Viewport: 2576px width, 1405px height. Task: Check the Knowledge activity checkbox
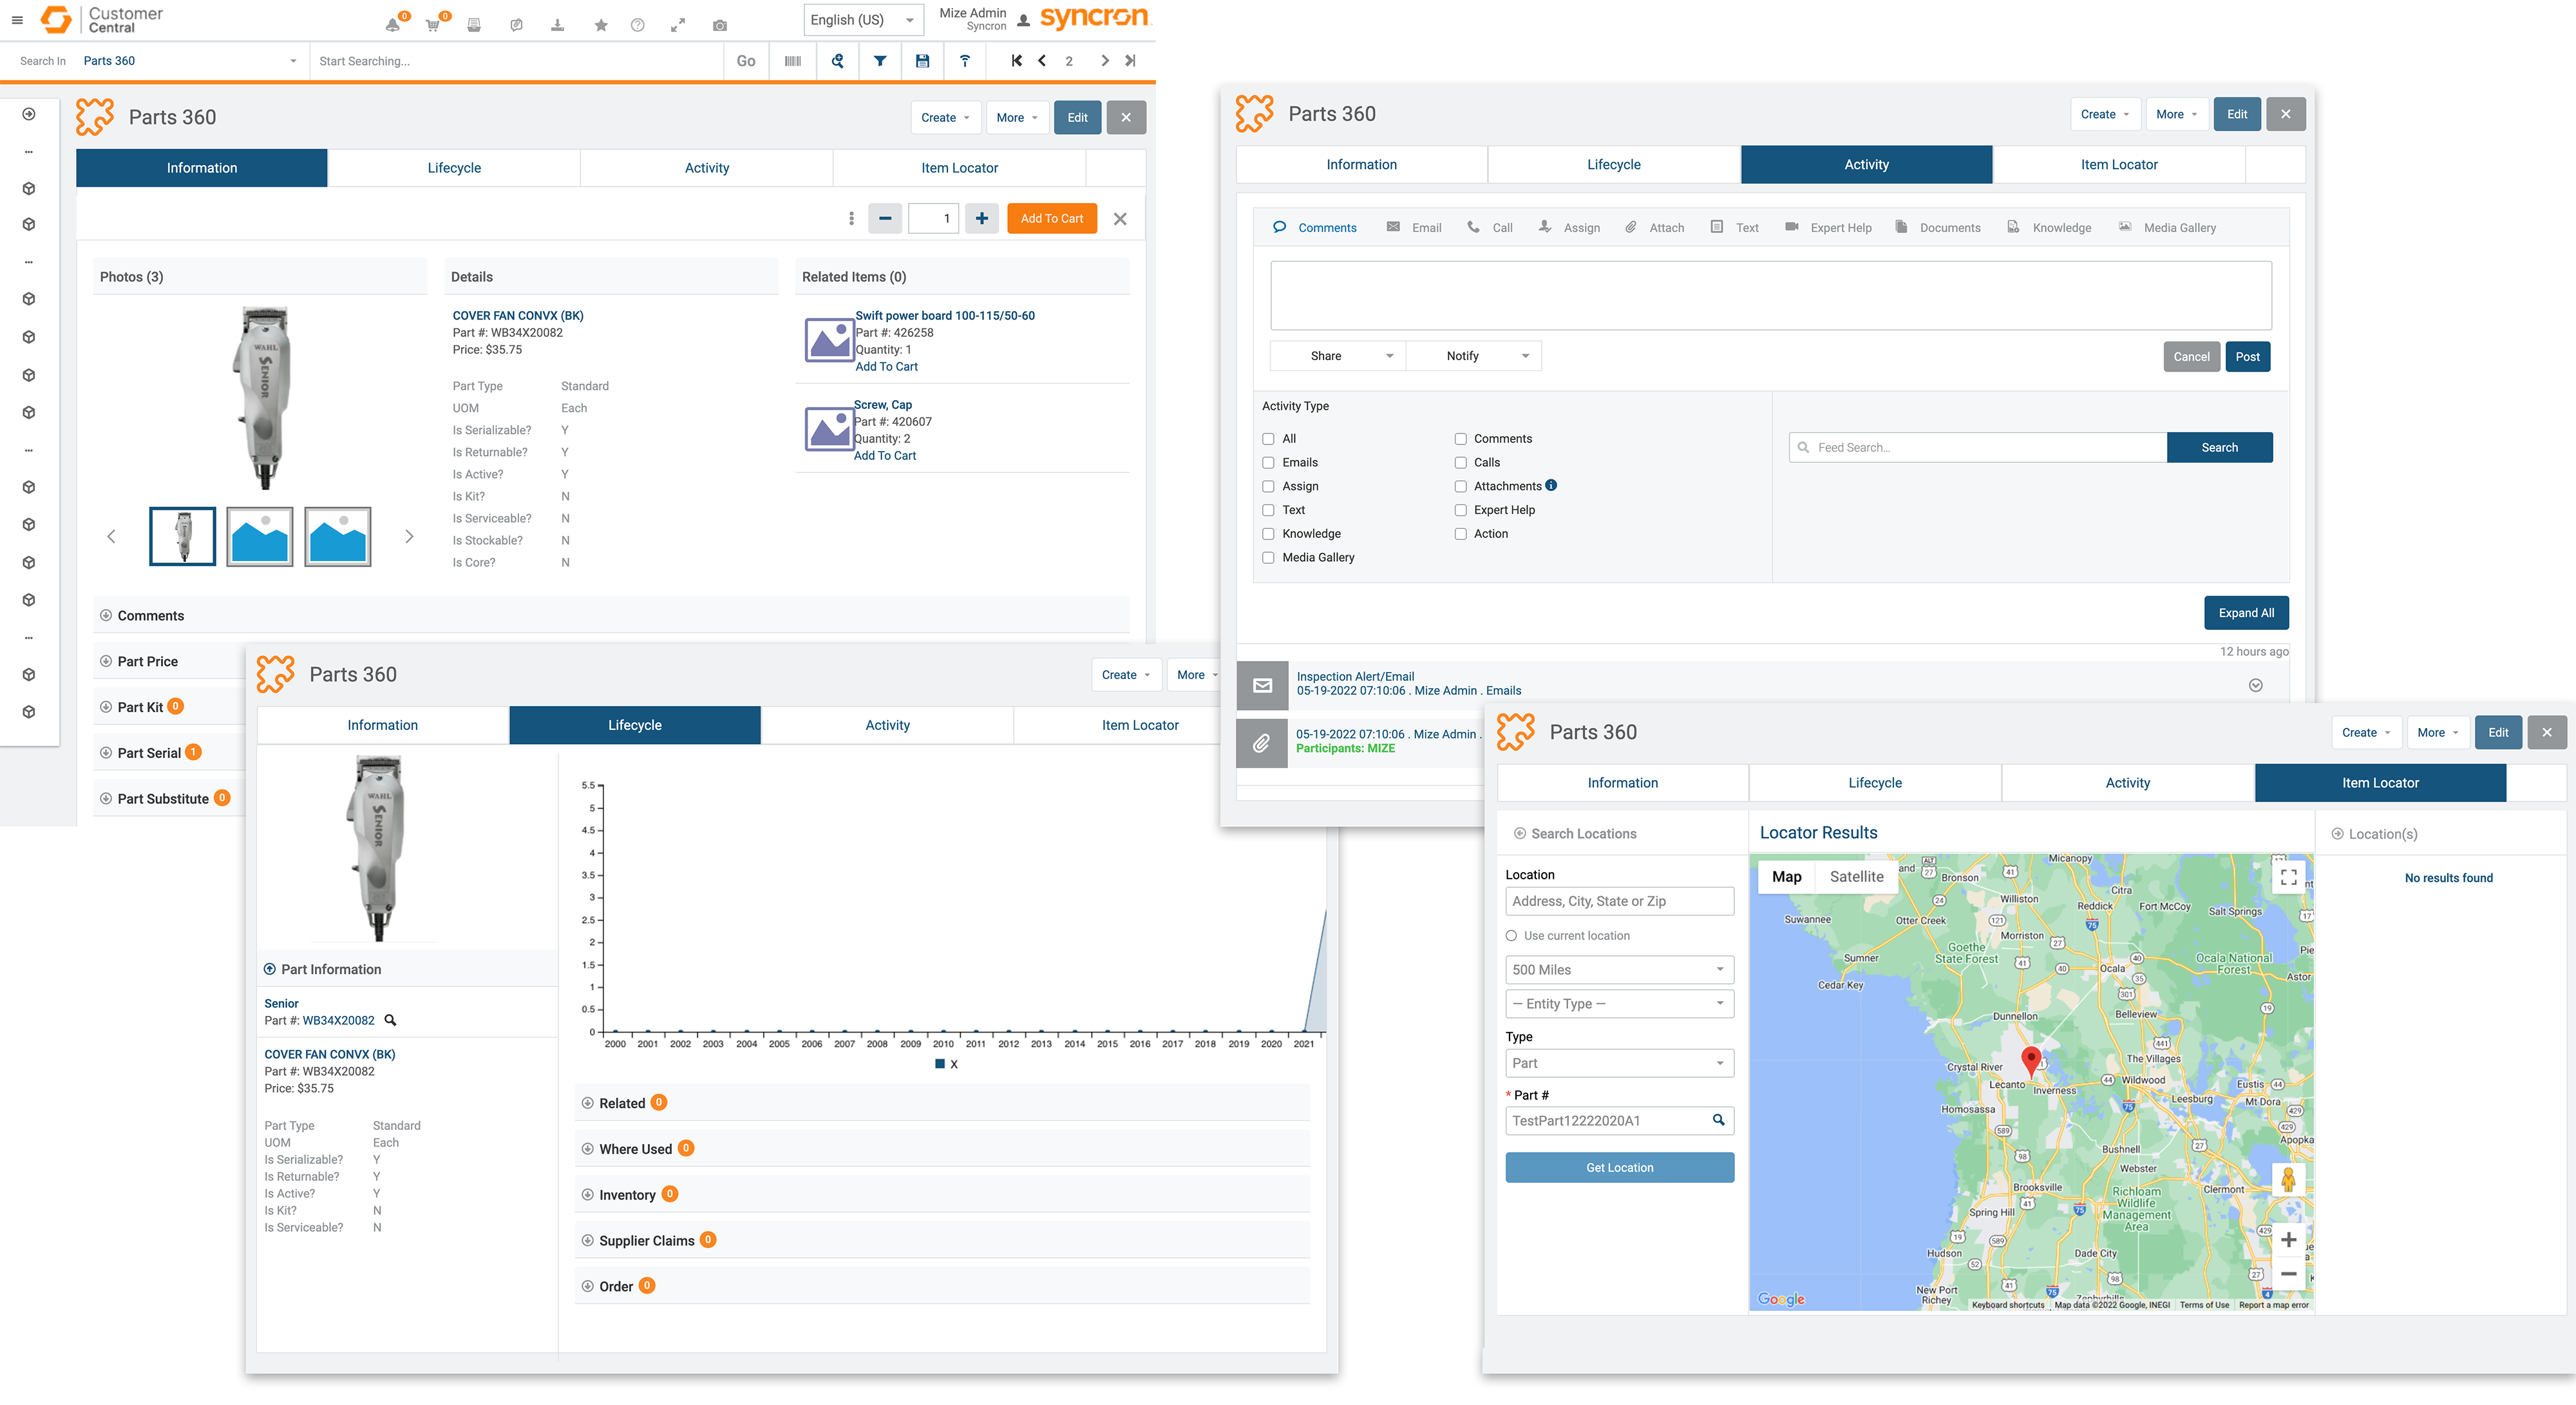1269,534
